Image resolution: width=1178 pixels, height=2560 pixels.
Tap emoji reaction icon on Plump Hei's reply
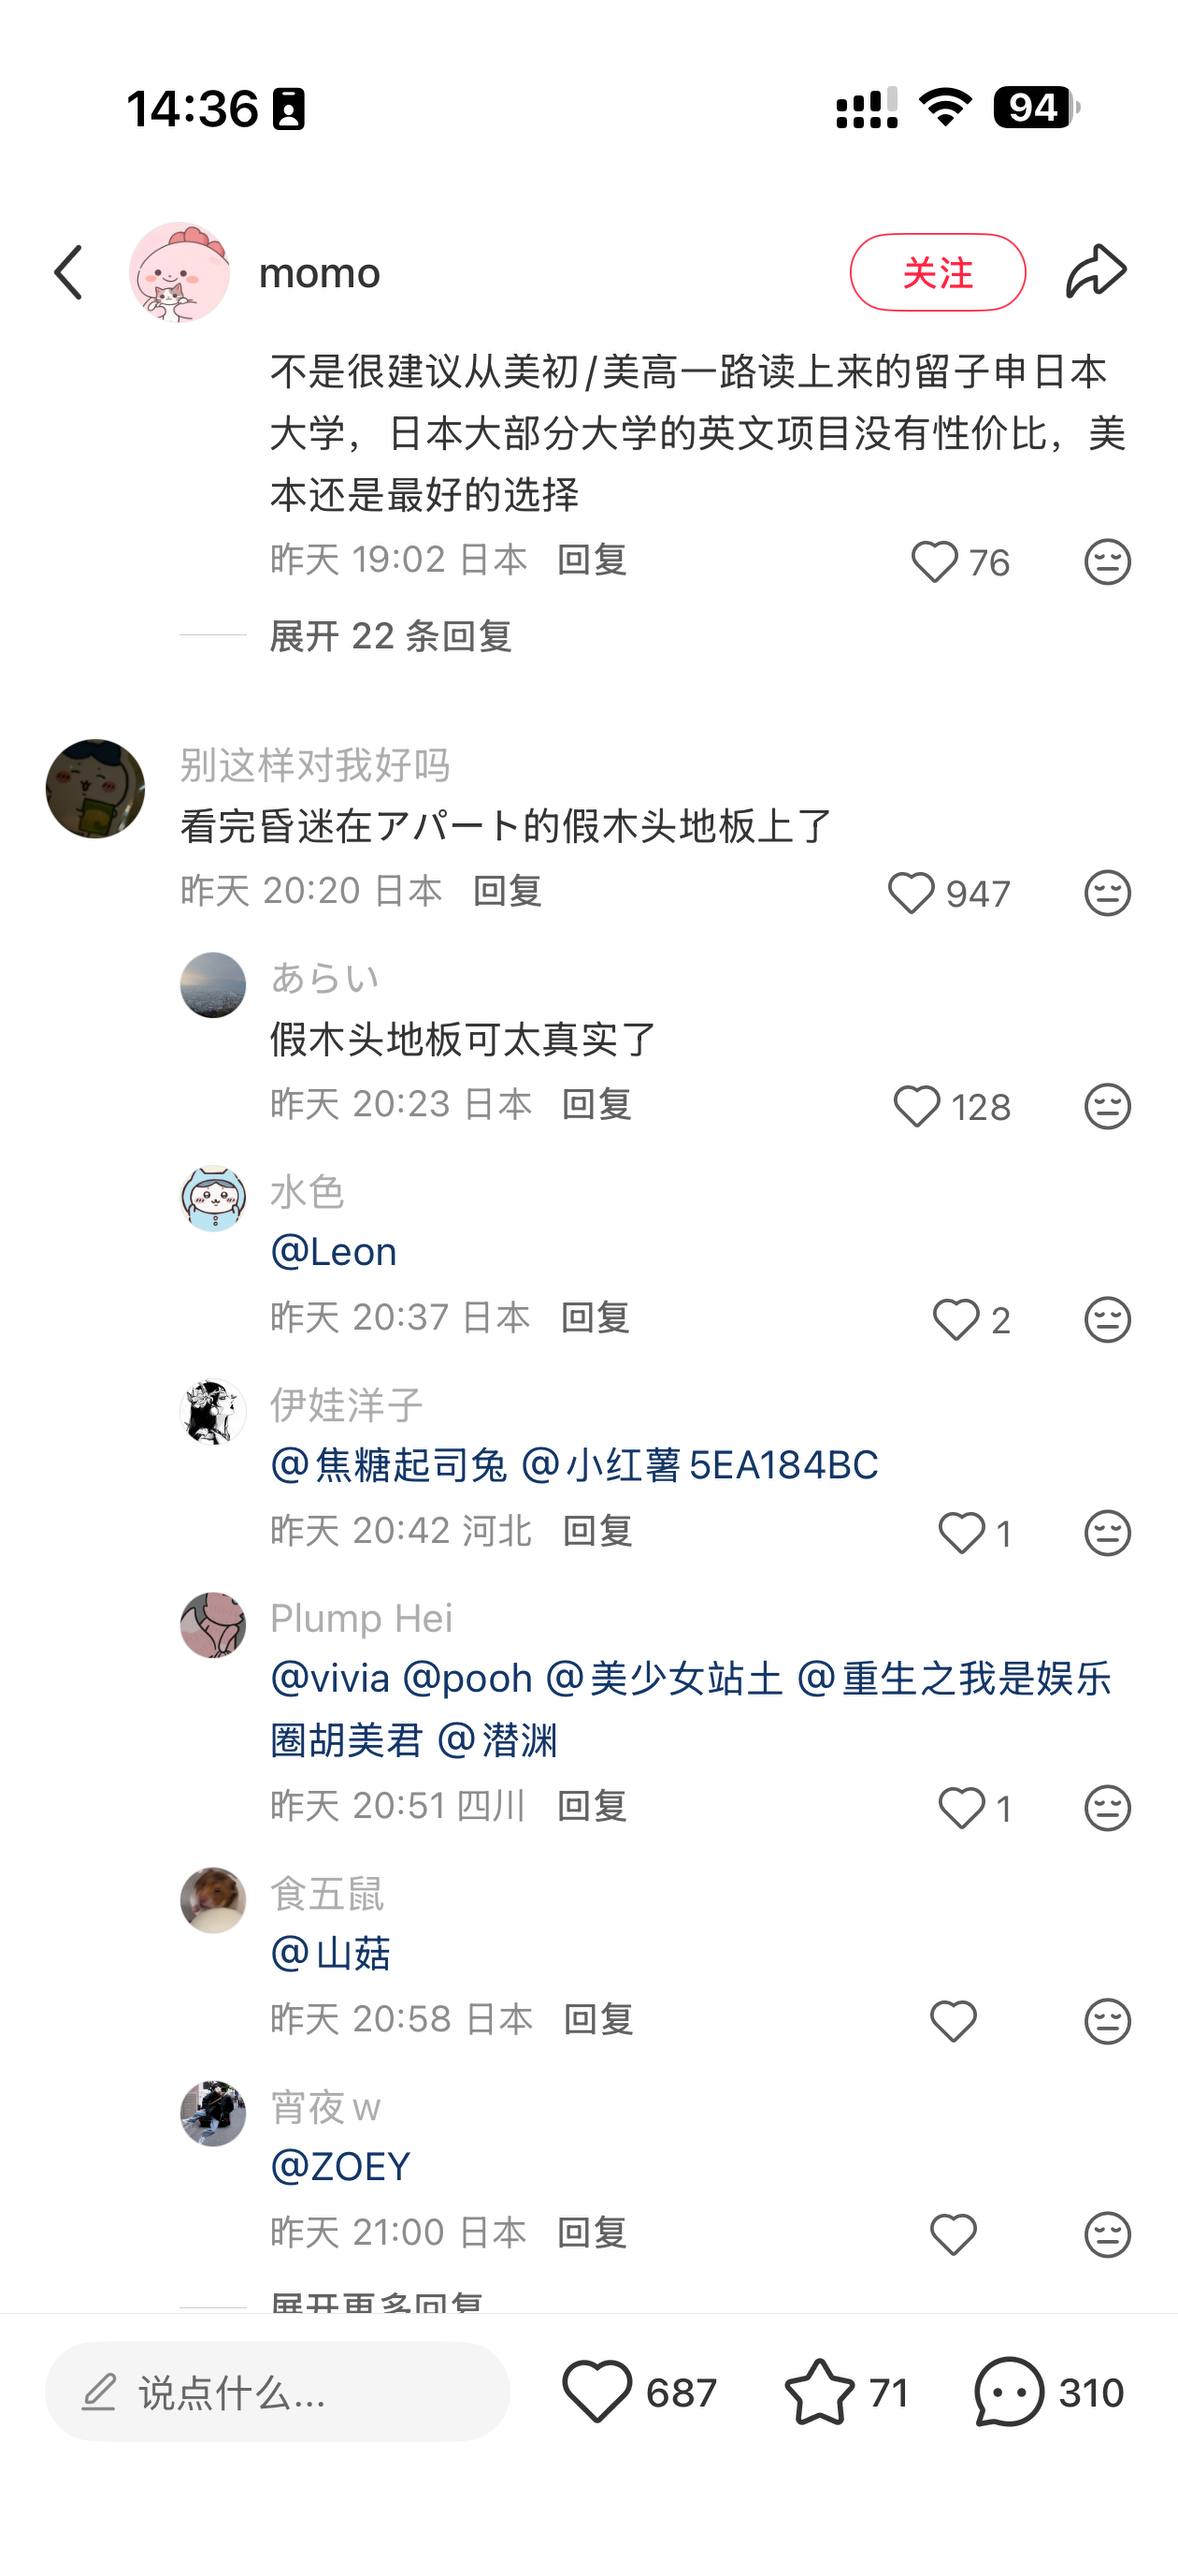pos(1107,1808)
